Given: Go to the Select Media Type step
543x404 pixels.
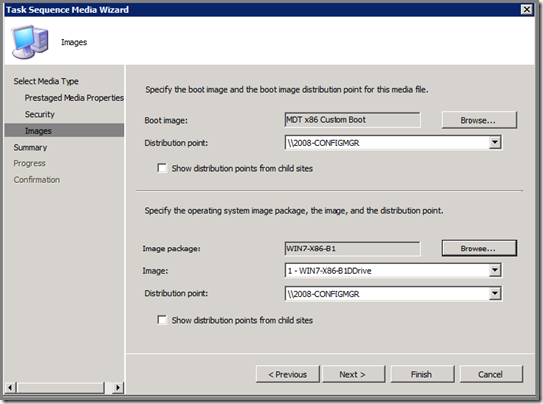Looking at the screenshot, I should (46, 81).
